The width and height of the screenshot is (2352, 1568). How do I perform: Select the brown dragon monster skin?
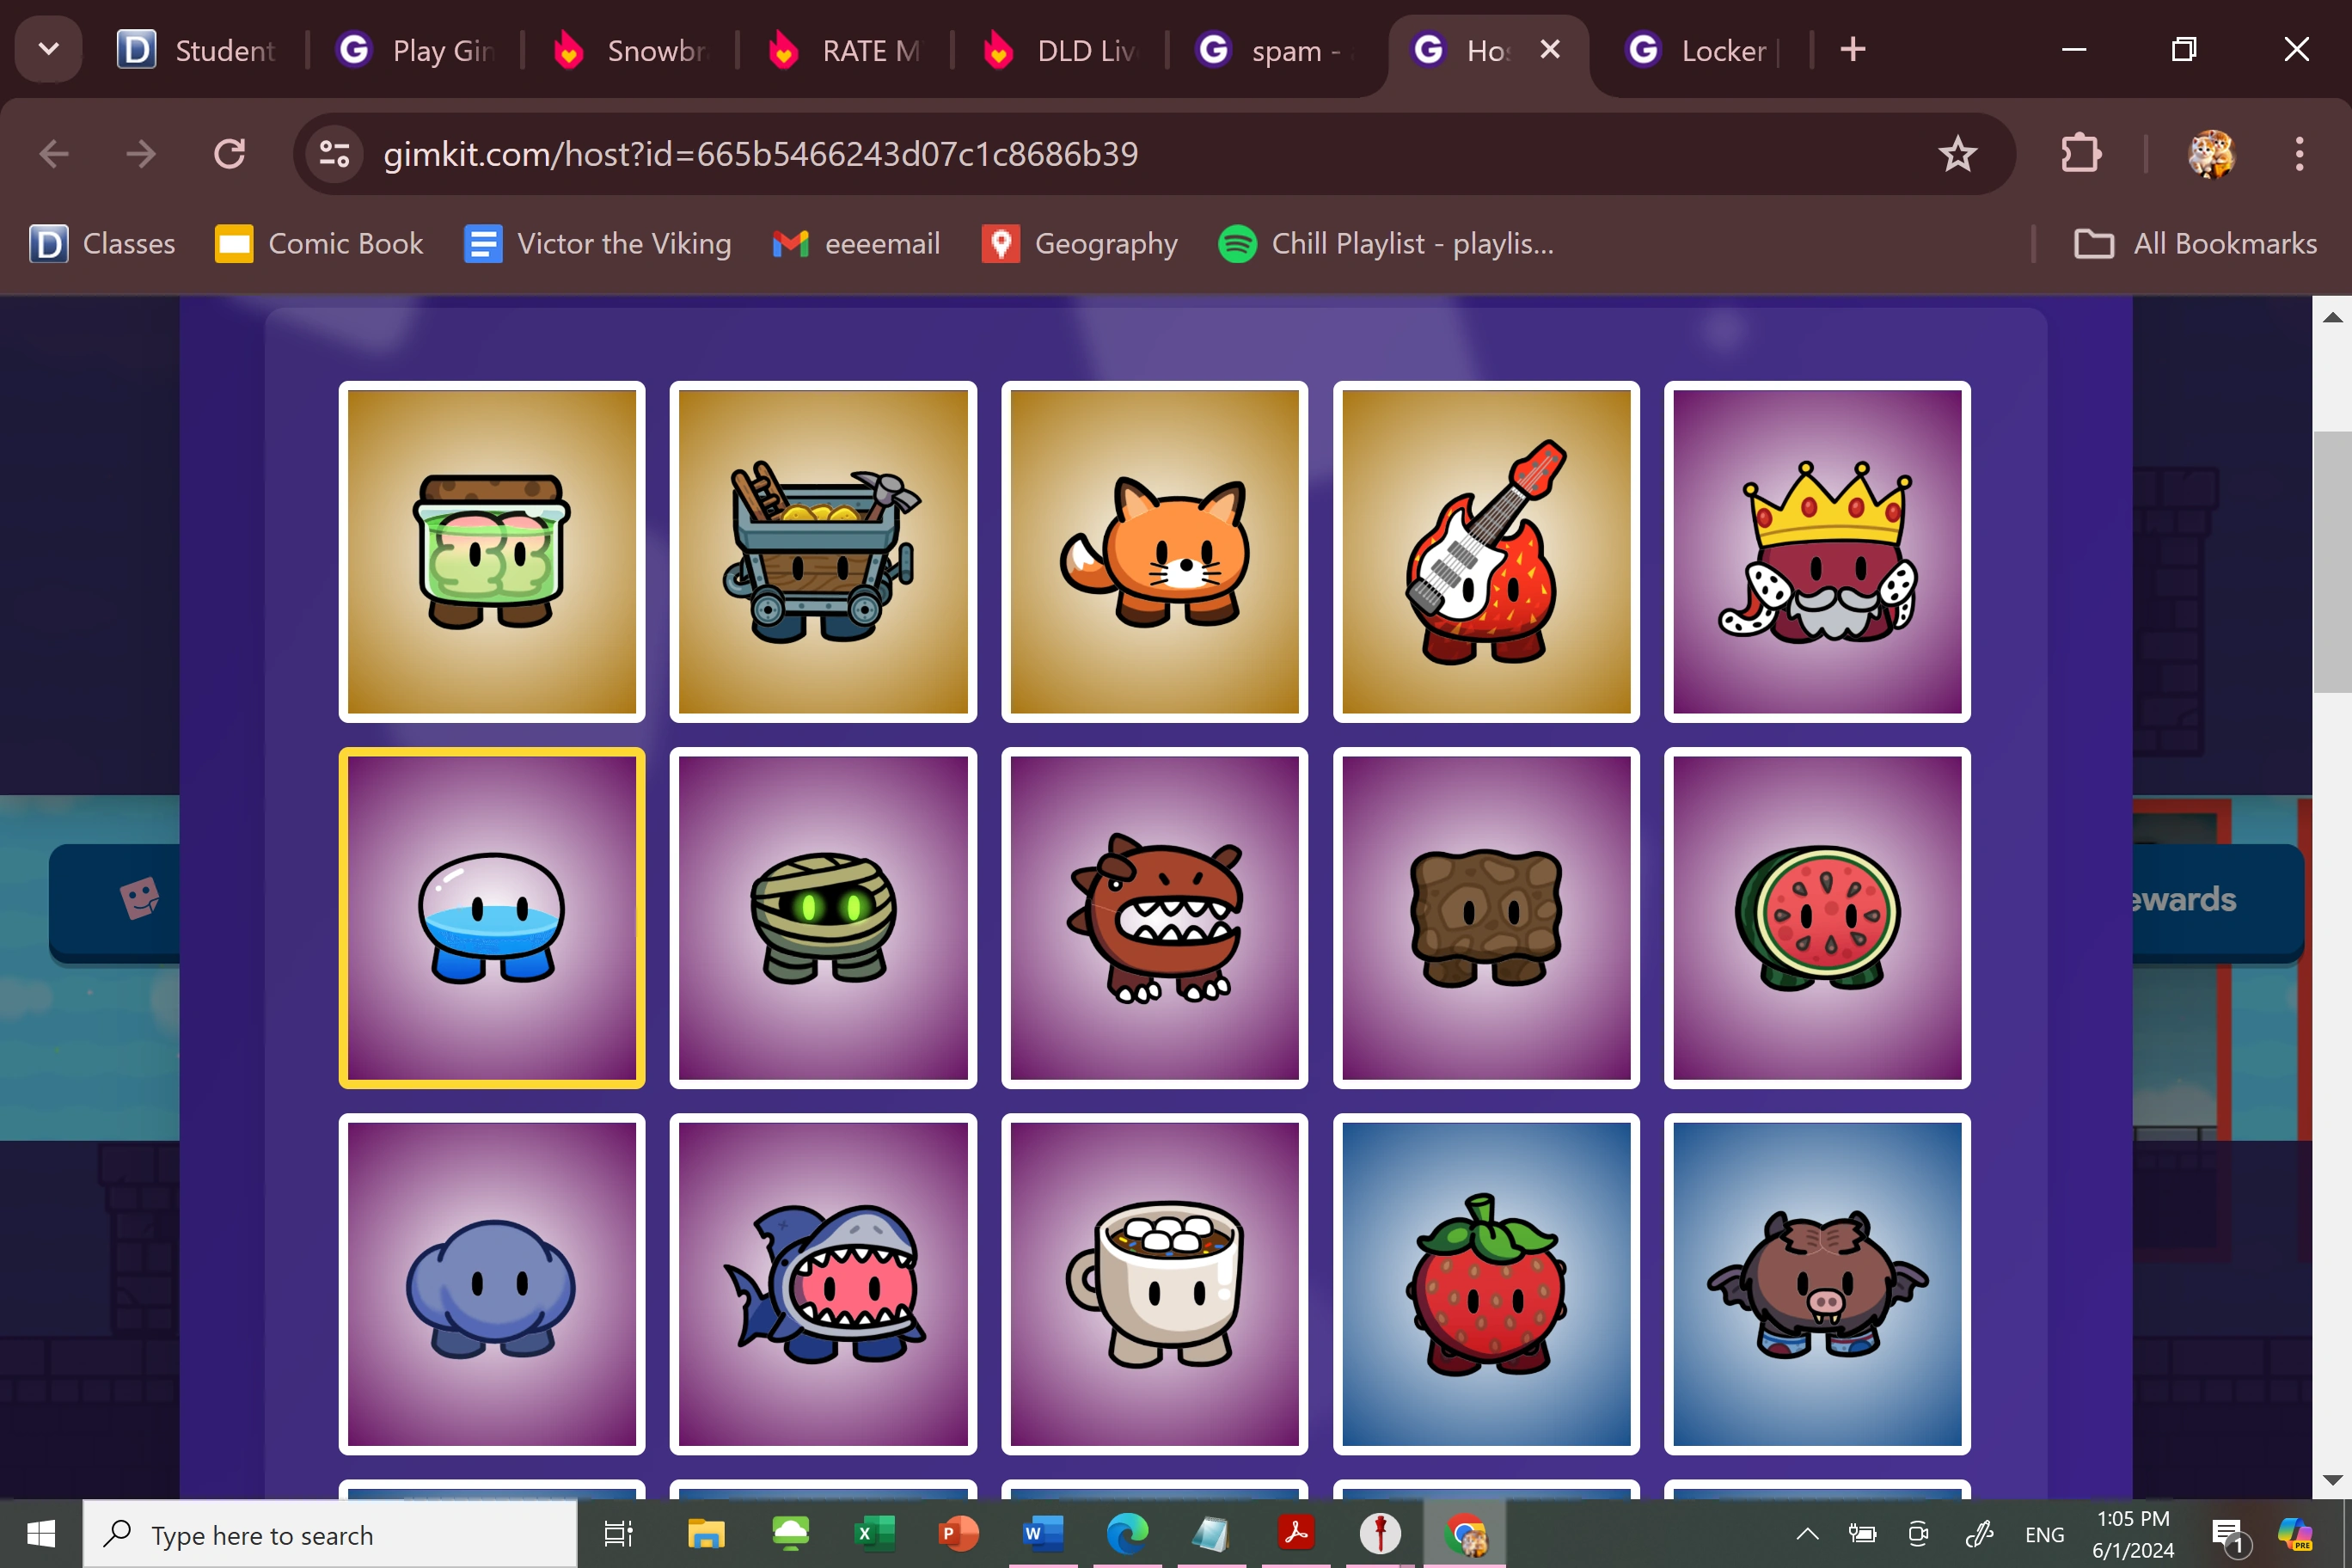click(x=1153, y=918)
